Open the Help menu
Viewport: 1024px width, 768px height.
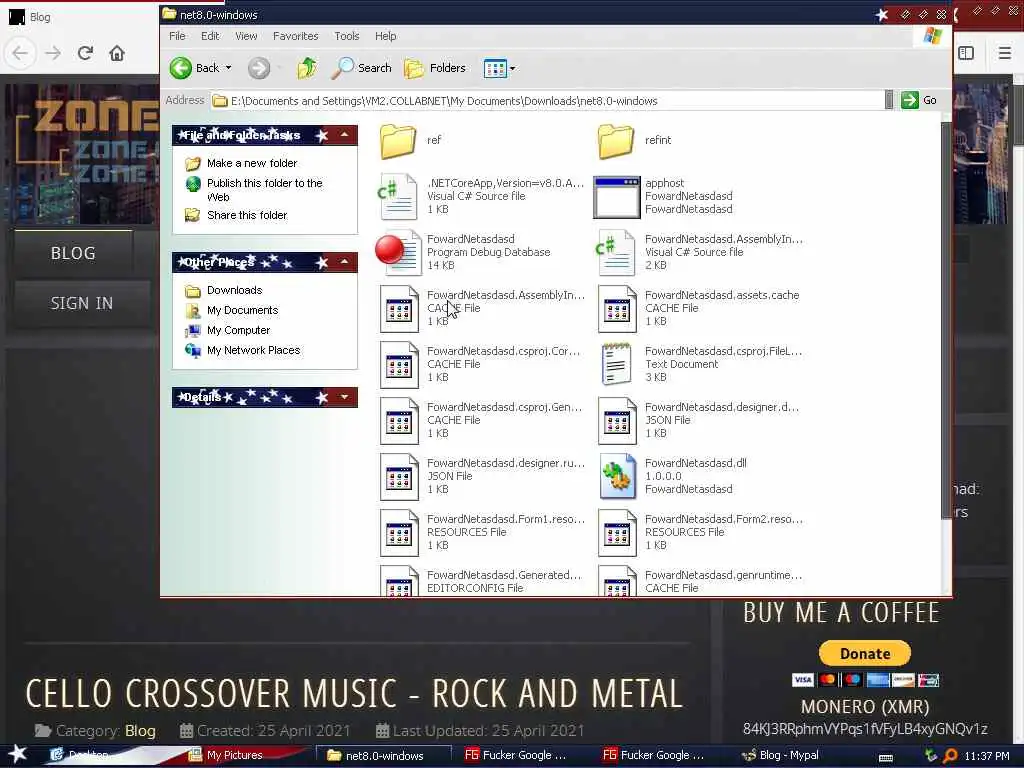385,36
